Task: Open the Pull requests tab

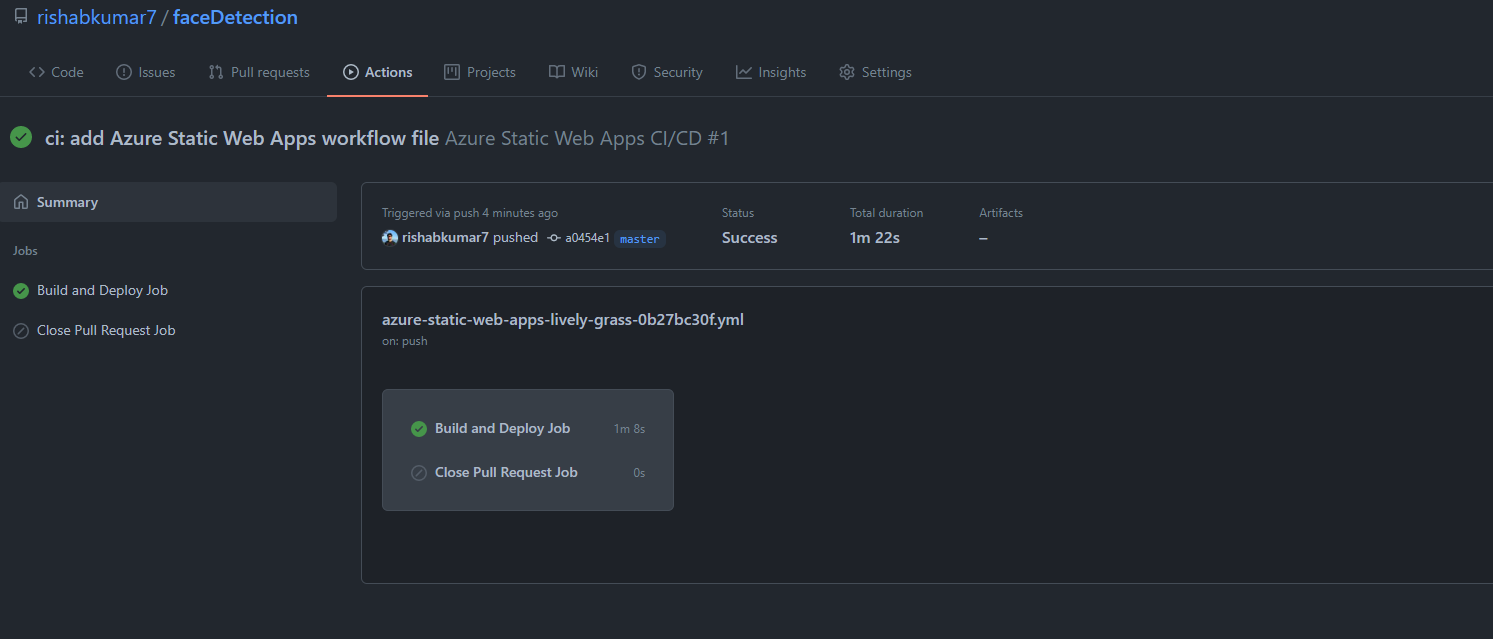Action: click(259, 72)
